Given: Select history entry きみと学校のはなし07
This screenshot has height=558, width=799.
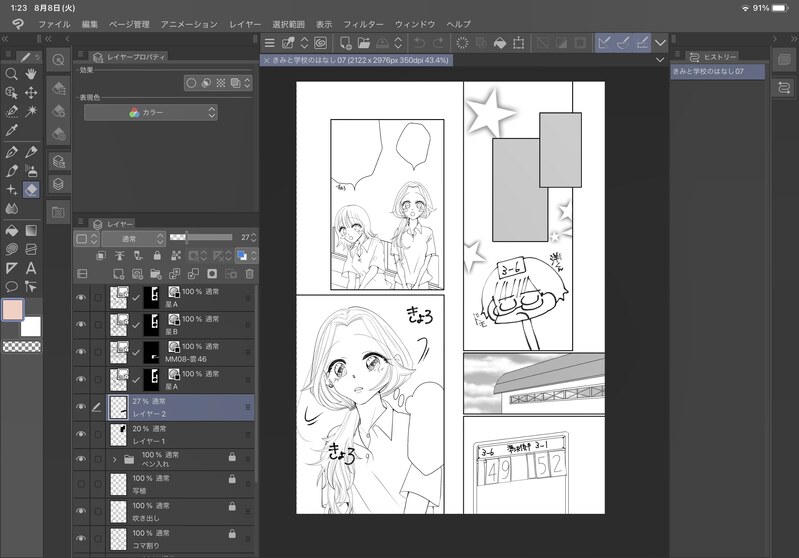Looking at the screenshot, I should coord(717,71).
